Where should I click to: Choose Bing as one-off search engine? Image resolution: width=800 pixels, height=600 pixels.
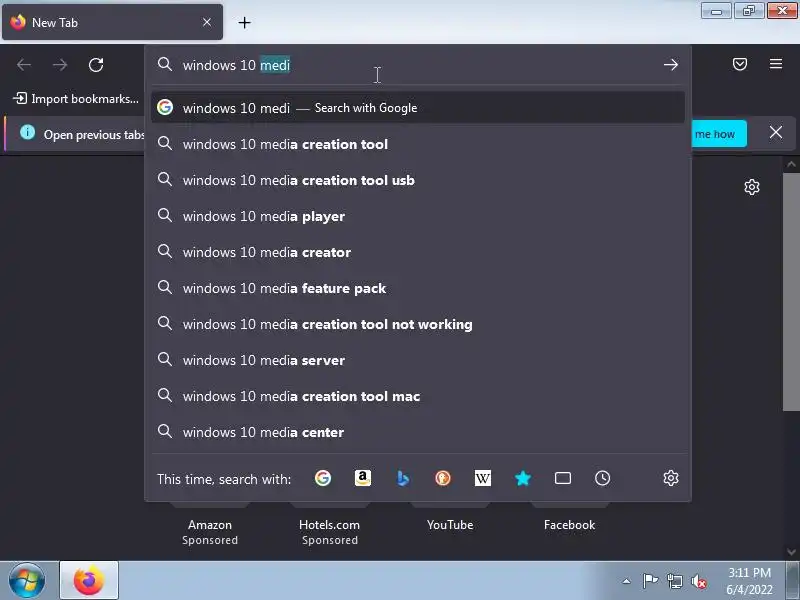click(x=403, y=478)
